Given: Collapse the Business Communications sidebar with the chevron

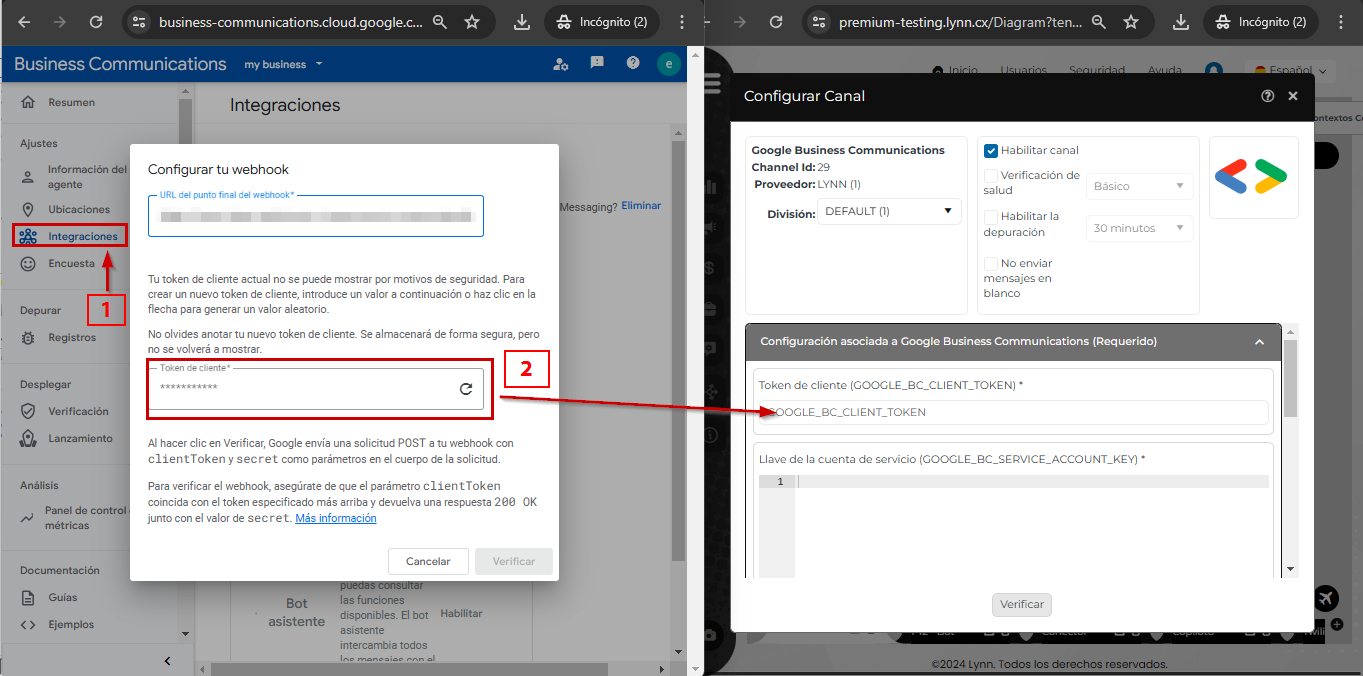Looking at the screenshot, I should click(168, 660).
